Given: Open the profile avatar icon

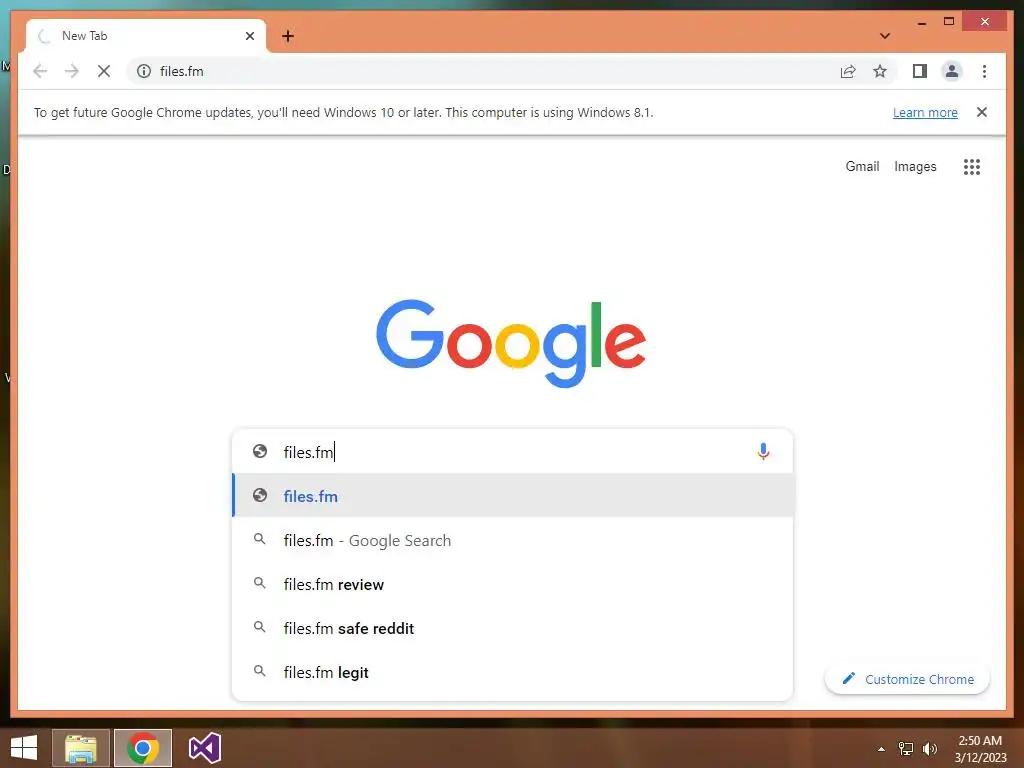Looking at the screenshot, I should pyautogui.click(x=952, y=71).
